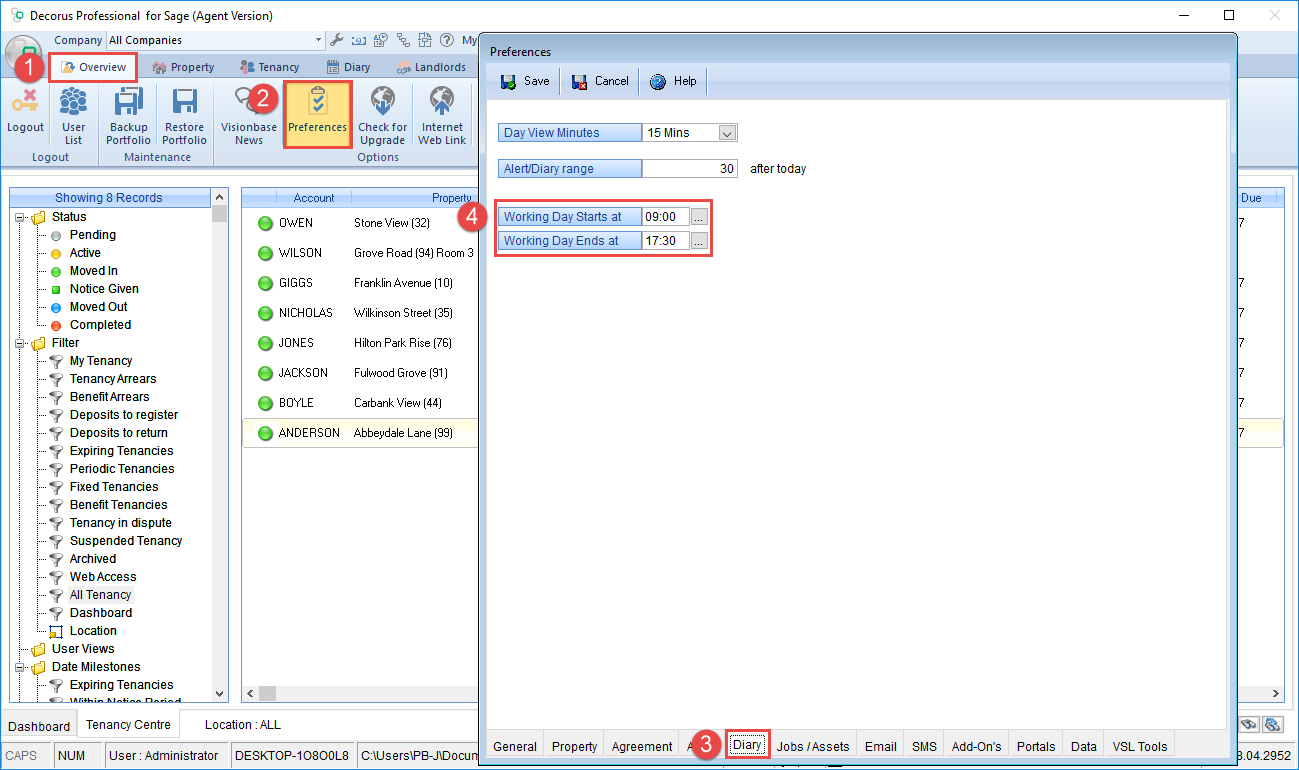Click Check for Upgrade
The height and width of the screenshot is (770, 1299).
(x=382, y=116)
